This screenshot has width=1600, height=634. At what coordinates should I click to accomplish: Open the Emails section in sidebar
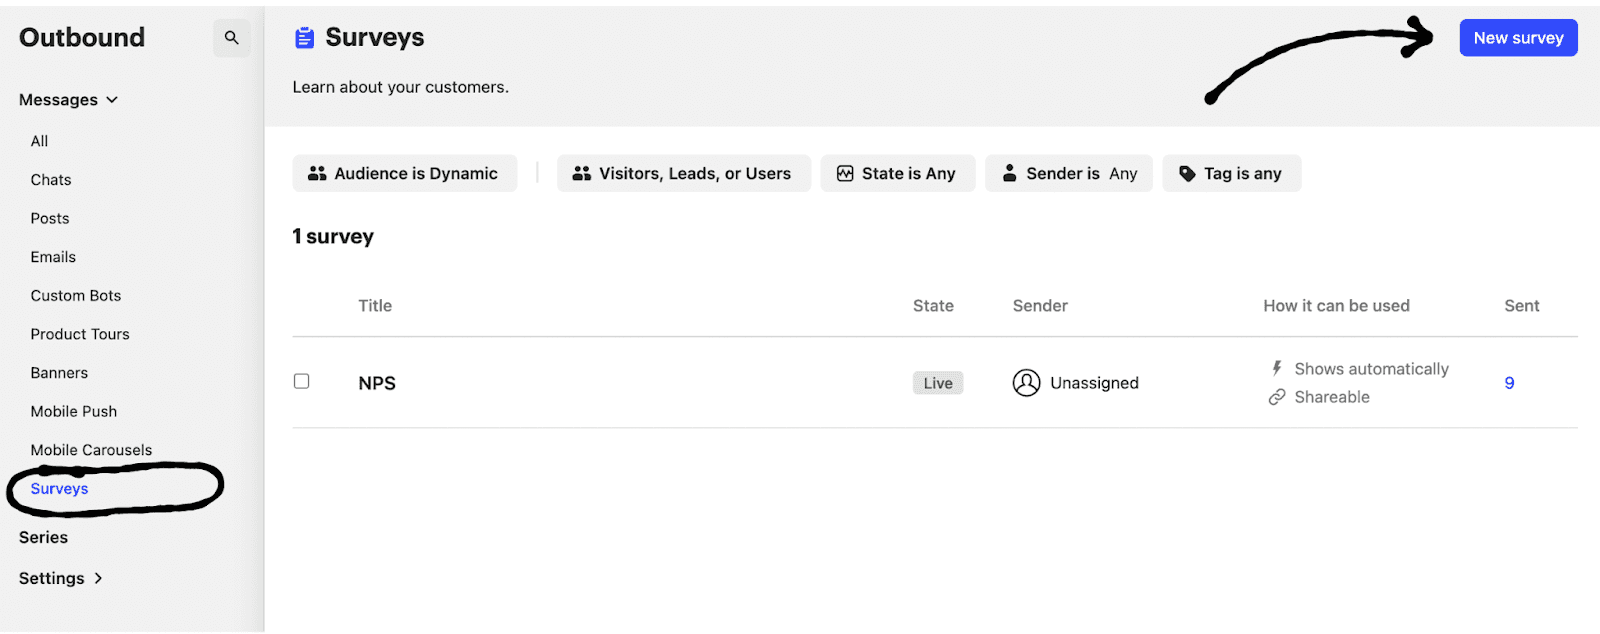point(53,257)
